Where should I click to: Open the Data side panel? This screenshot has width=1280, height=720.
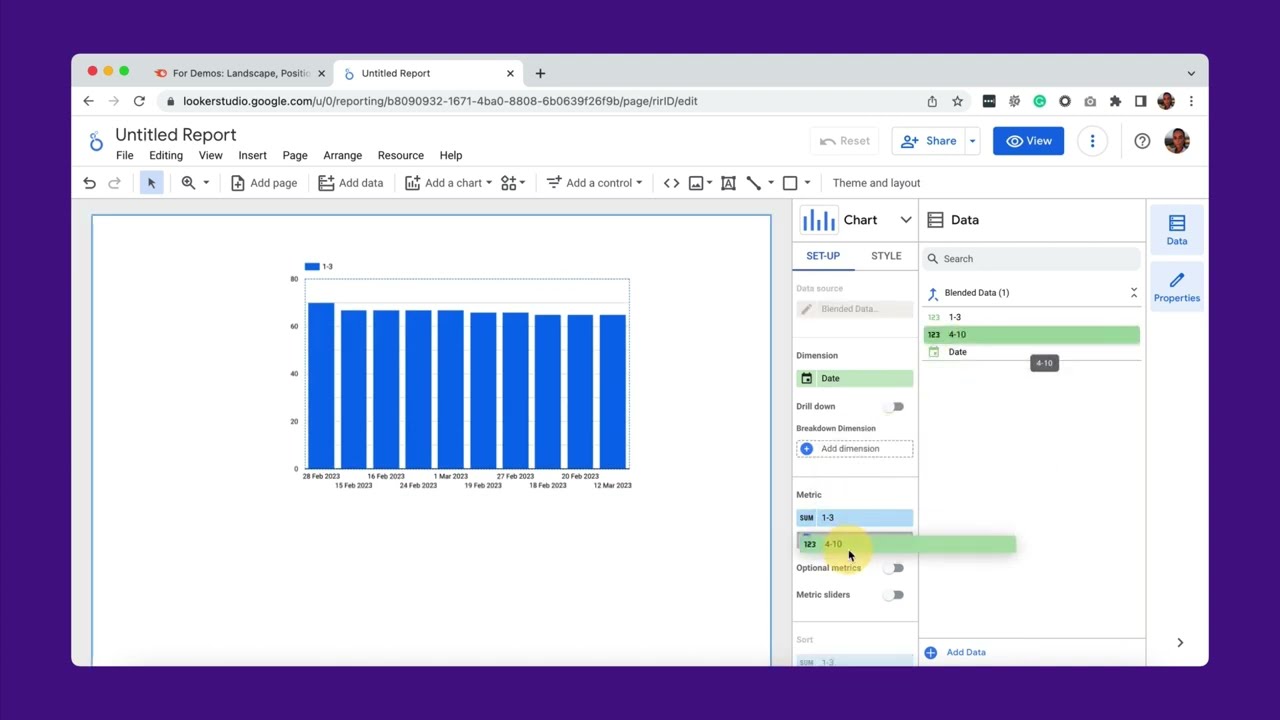1176,229
